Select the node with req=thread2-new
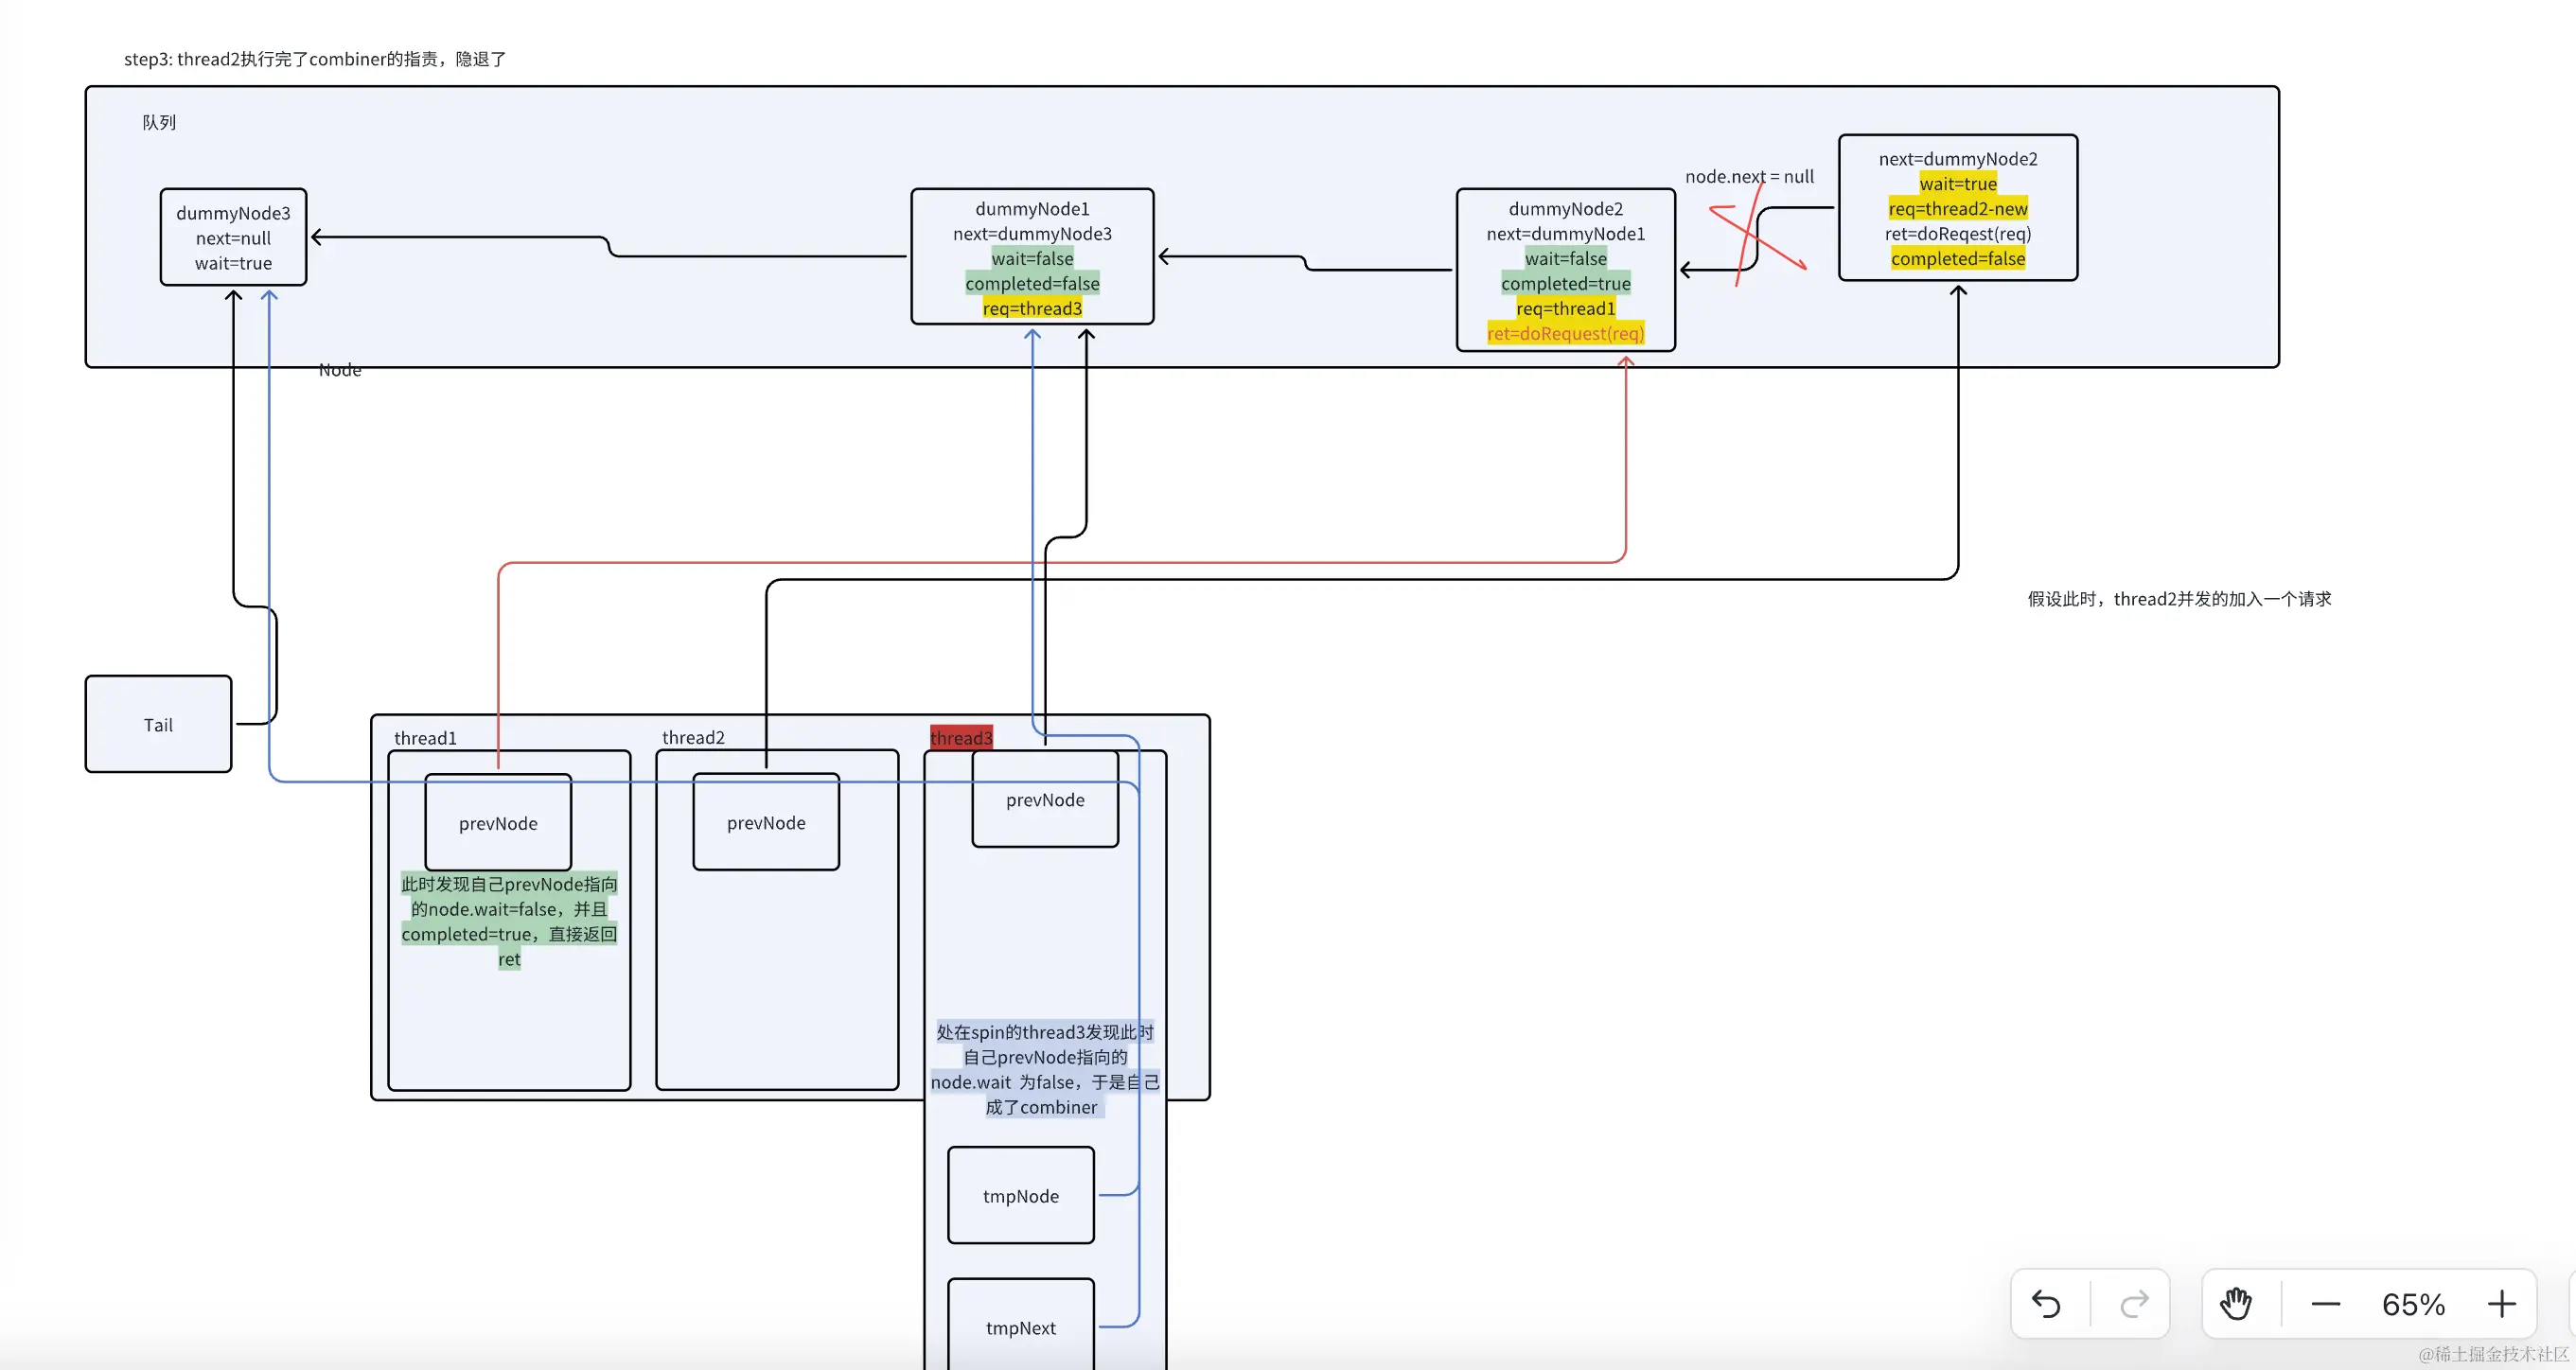 point(1957,208)
